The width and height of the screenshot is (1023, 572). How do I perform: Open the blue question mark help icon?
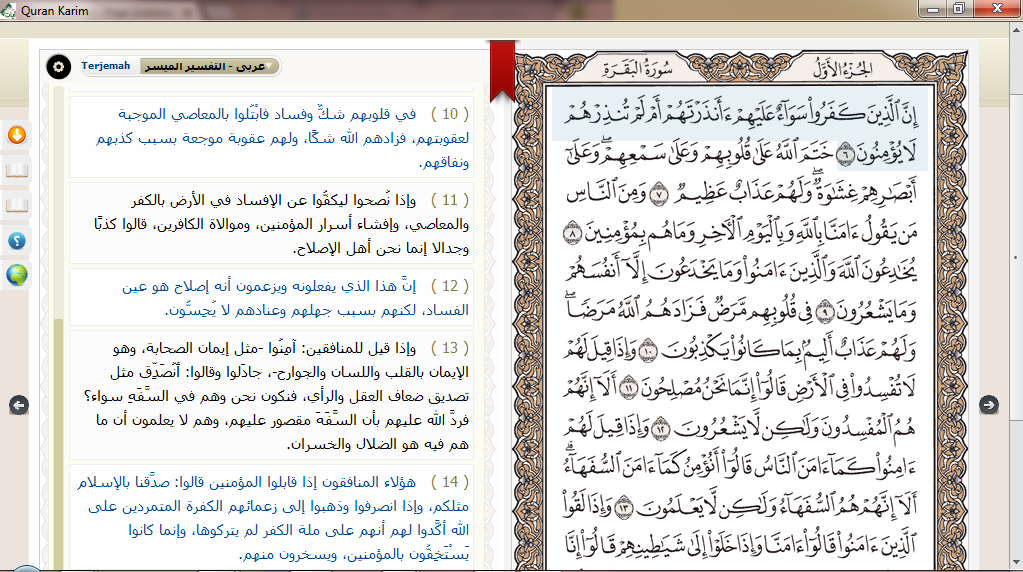tap(16, 241)
